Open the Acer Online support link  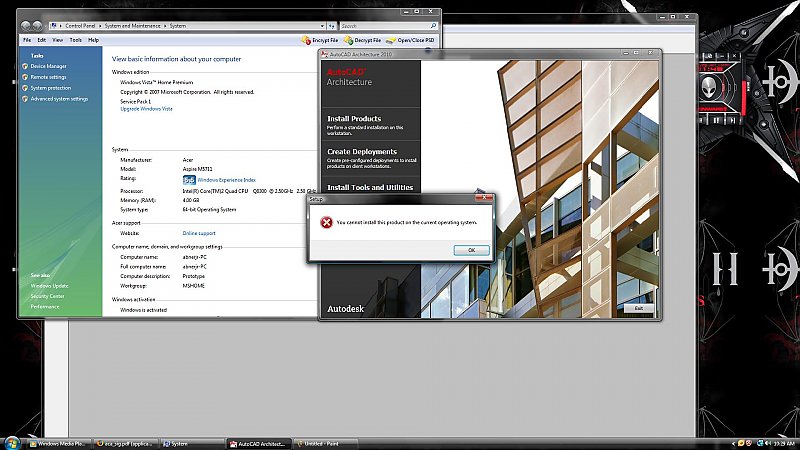tap(199, 233)
